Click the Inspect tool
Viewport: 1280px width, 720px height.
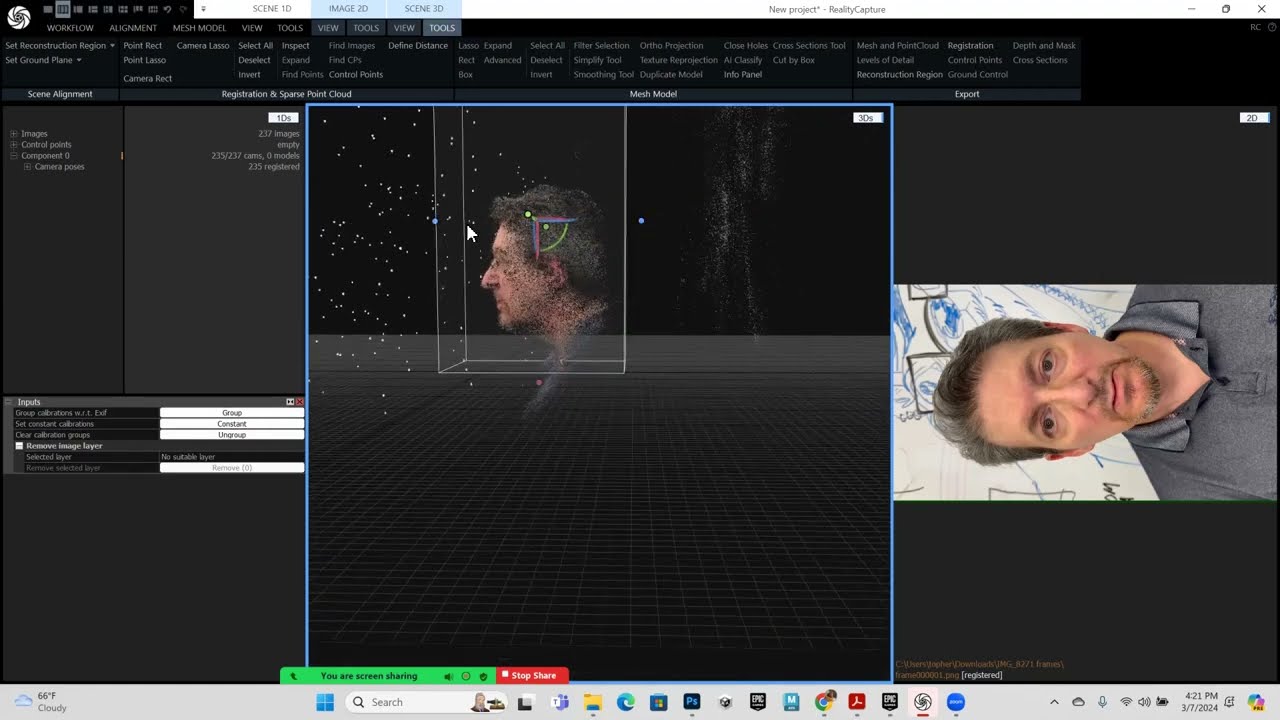click(295, 45)
